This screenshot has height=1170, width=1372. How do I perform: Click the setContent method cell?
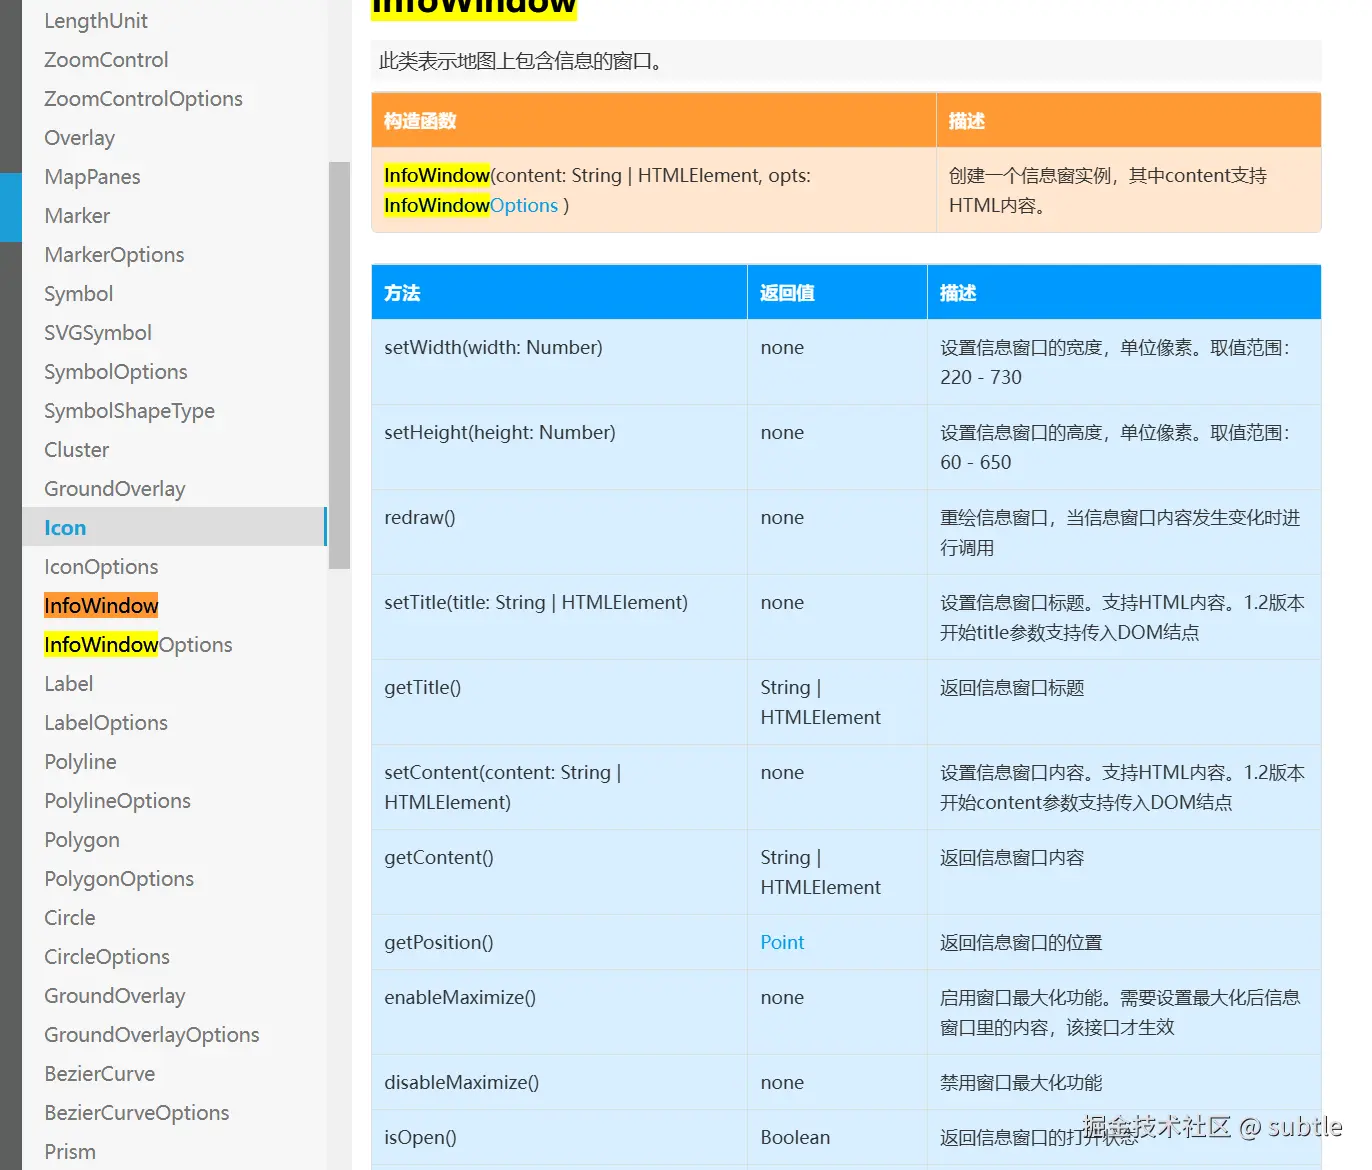[x=559, y=787]
